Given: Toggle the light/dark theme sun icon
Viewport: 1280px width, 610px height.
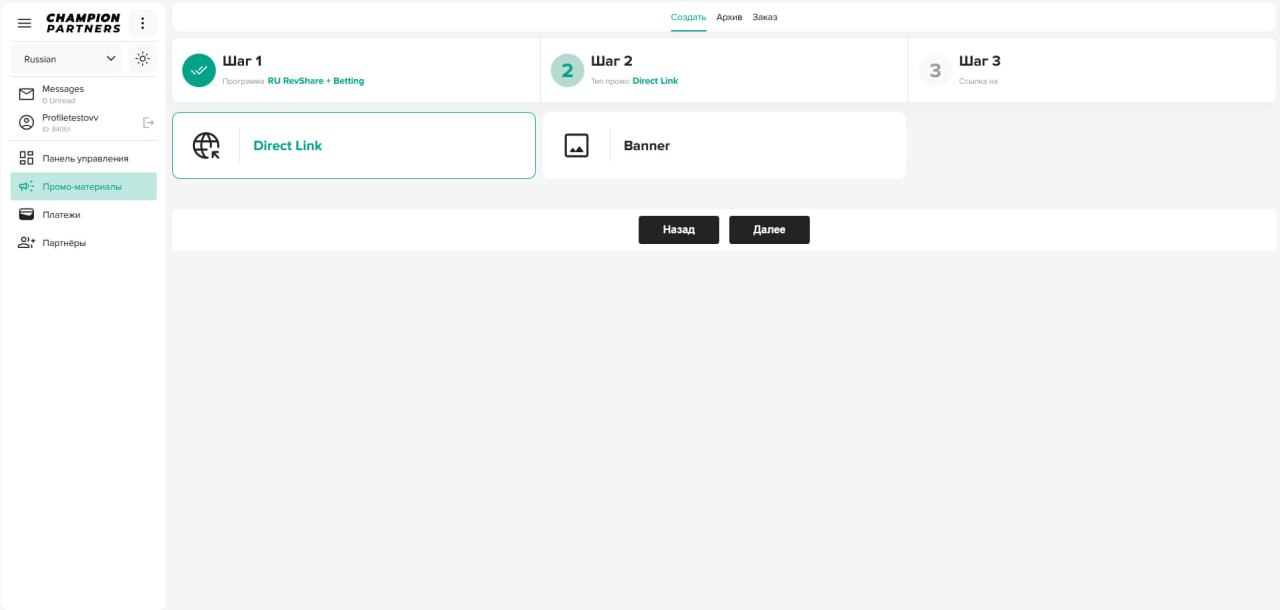Looking at the screenshot, I should pos(142,59).
